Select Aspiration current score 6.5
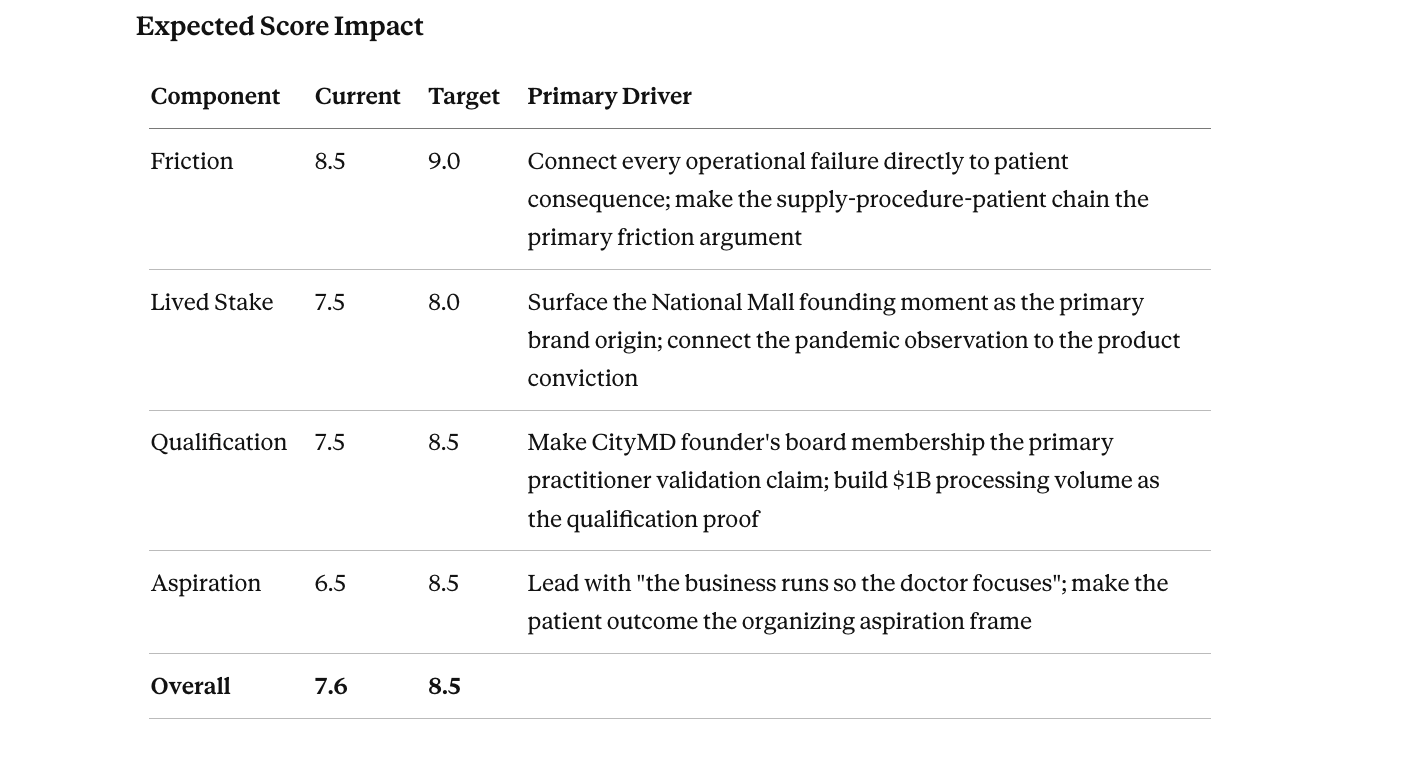1410x766 pixels. pyautogui.click(x=330, y=583)
